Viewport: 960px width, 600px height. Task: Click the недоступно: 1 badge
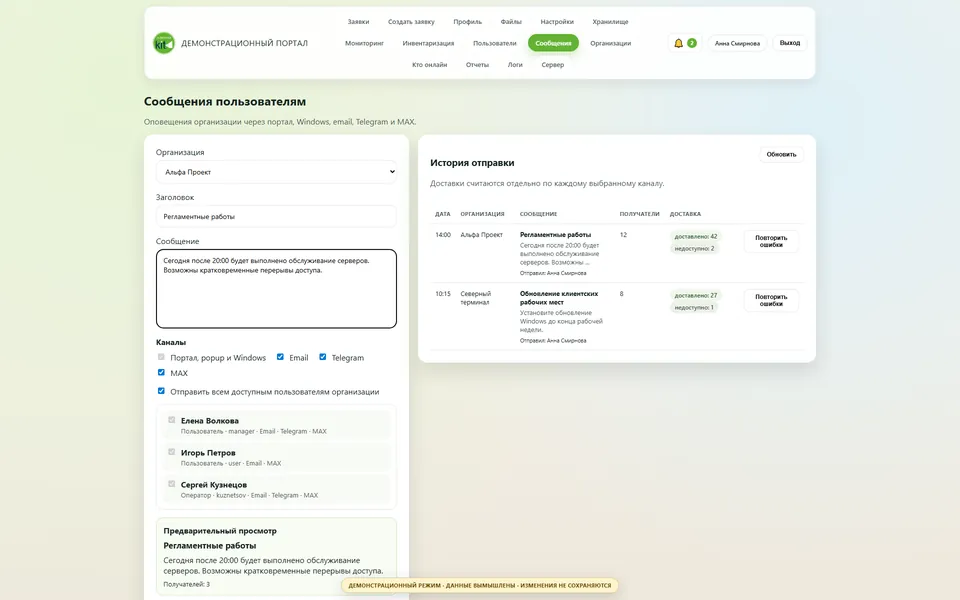(694, 307)
